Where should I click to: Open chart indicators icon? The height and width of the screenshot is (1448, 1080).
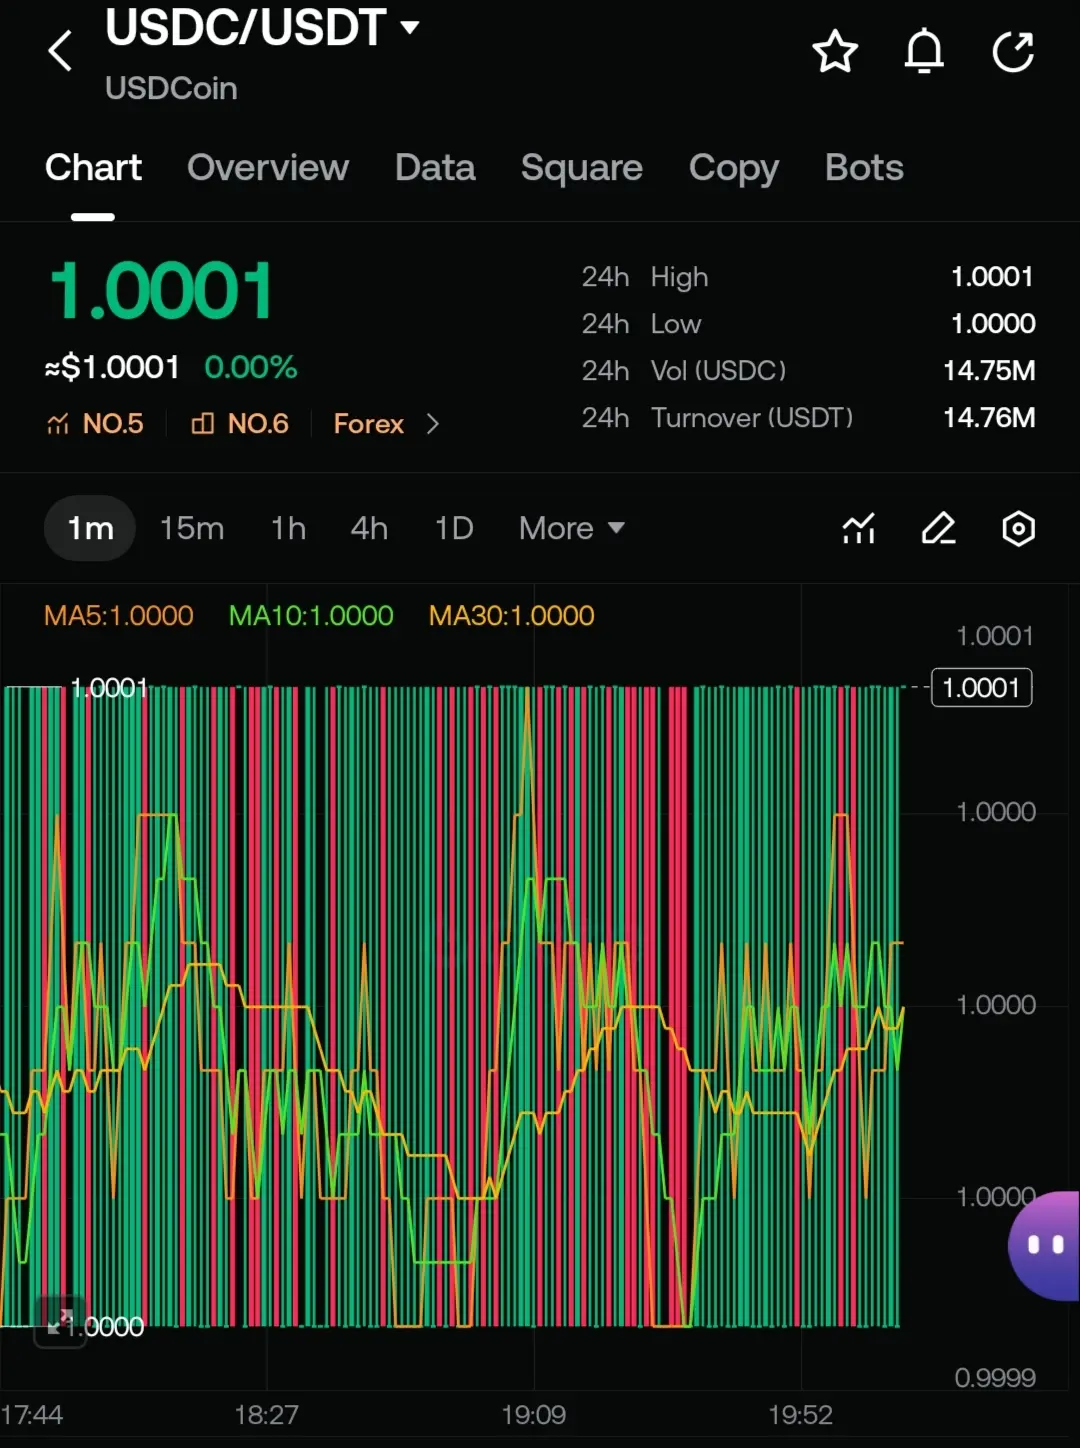click(x=859, y=528)
